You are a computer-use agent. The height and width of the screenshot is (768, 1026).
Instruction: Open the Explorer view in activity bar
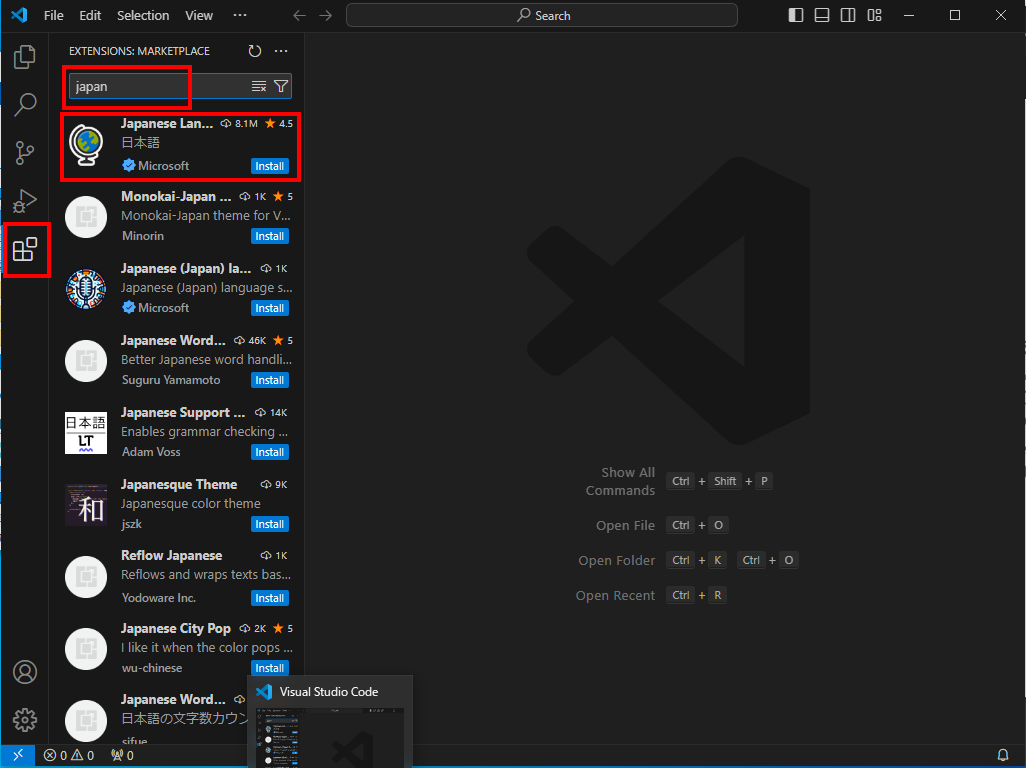(x=25, y=57)
